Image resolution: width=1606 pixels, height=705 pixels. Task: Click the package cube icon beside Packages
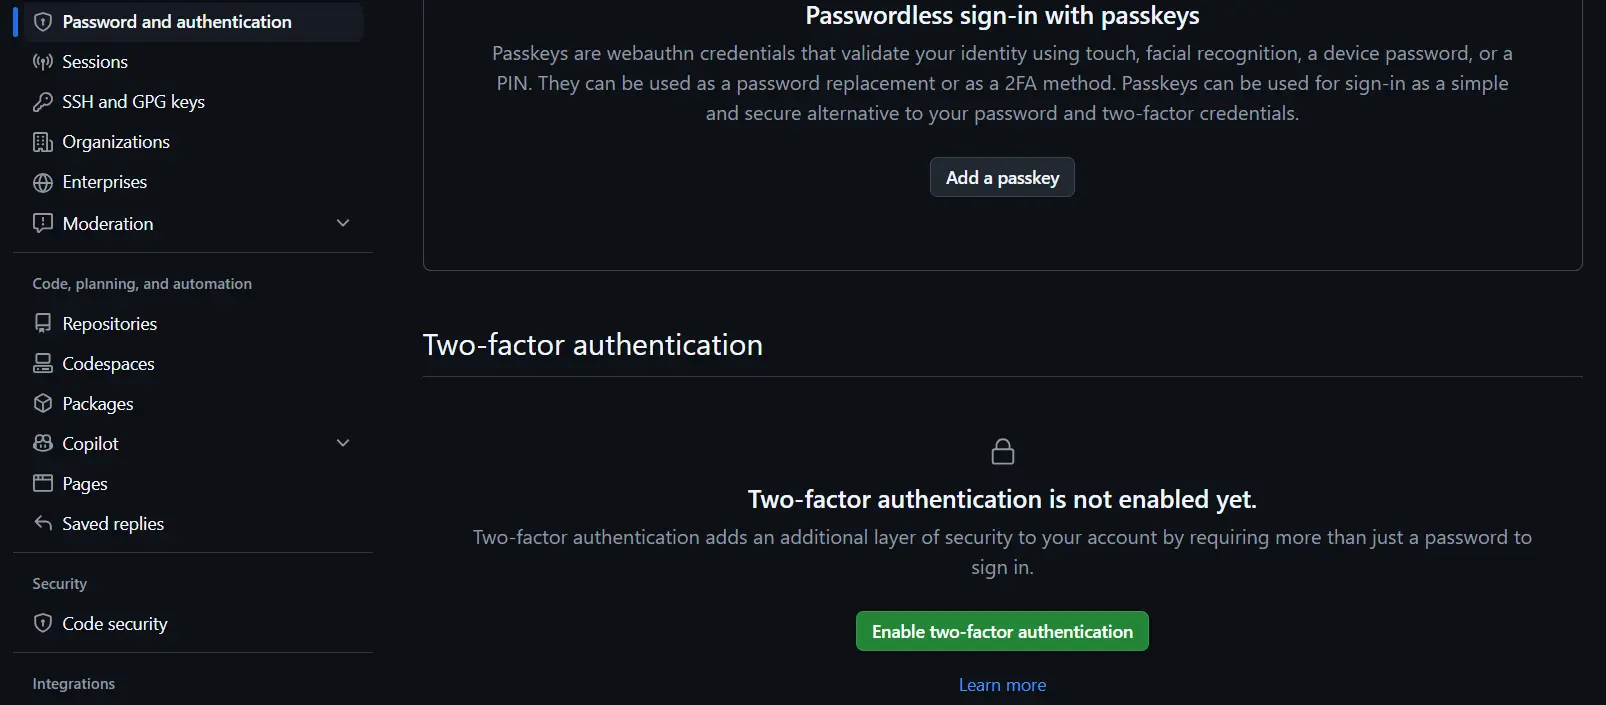point(43,403)
